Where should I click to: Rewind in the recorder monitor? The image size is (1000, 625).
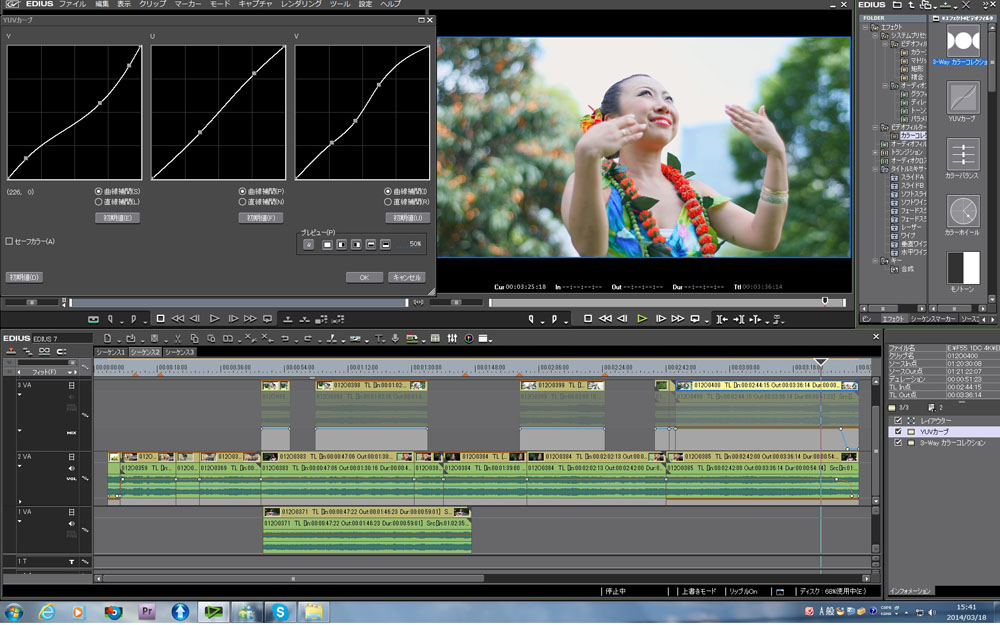(x=605, y=319)
